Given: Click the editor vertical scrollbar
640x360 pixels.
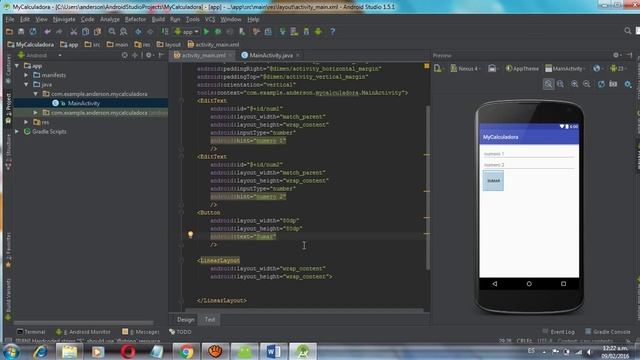Looking at the screenshot, I should (428, 188).
